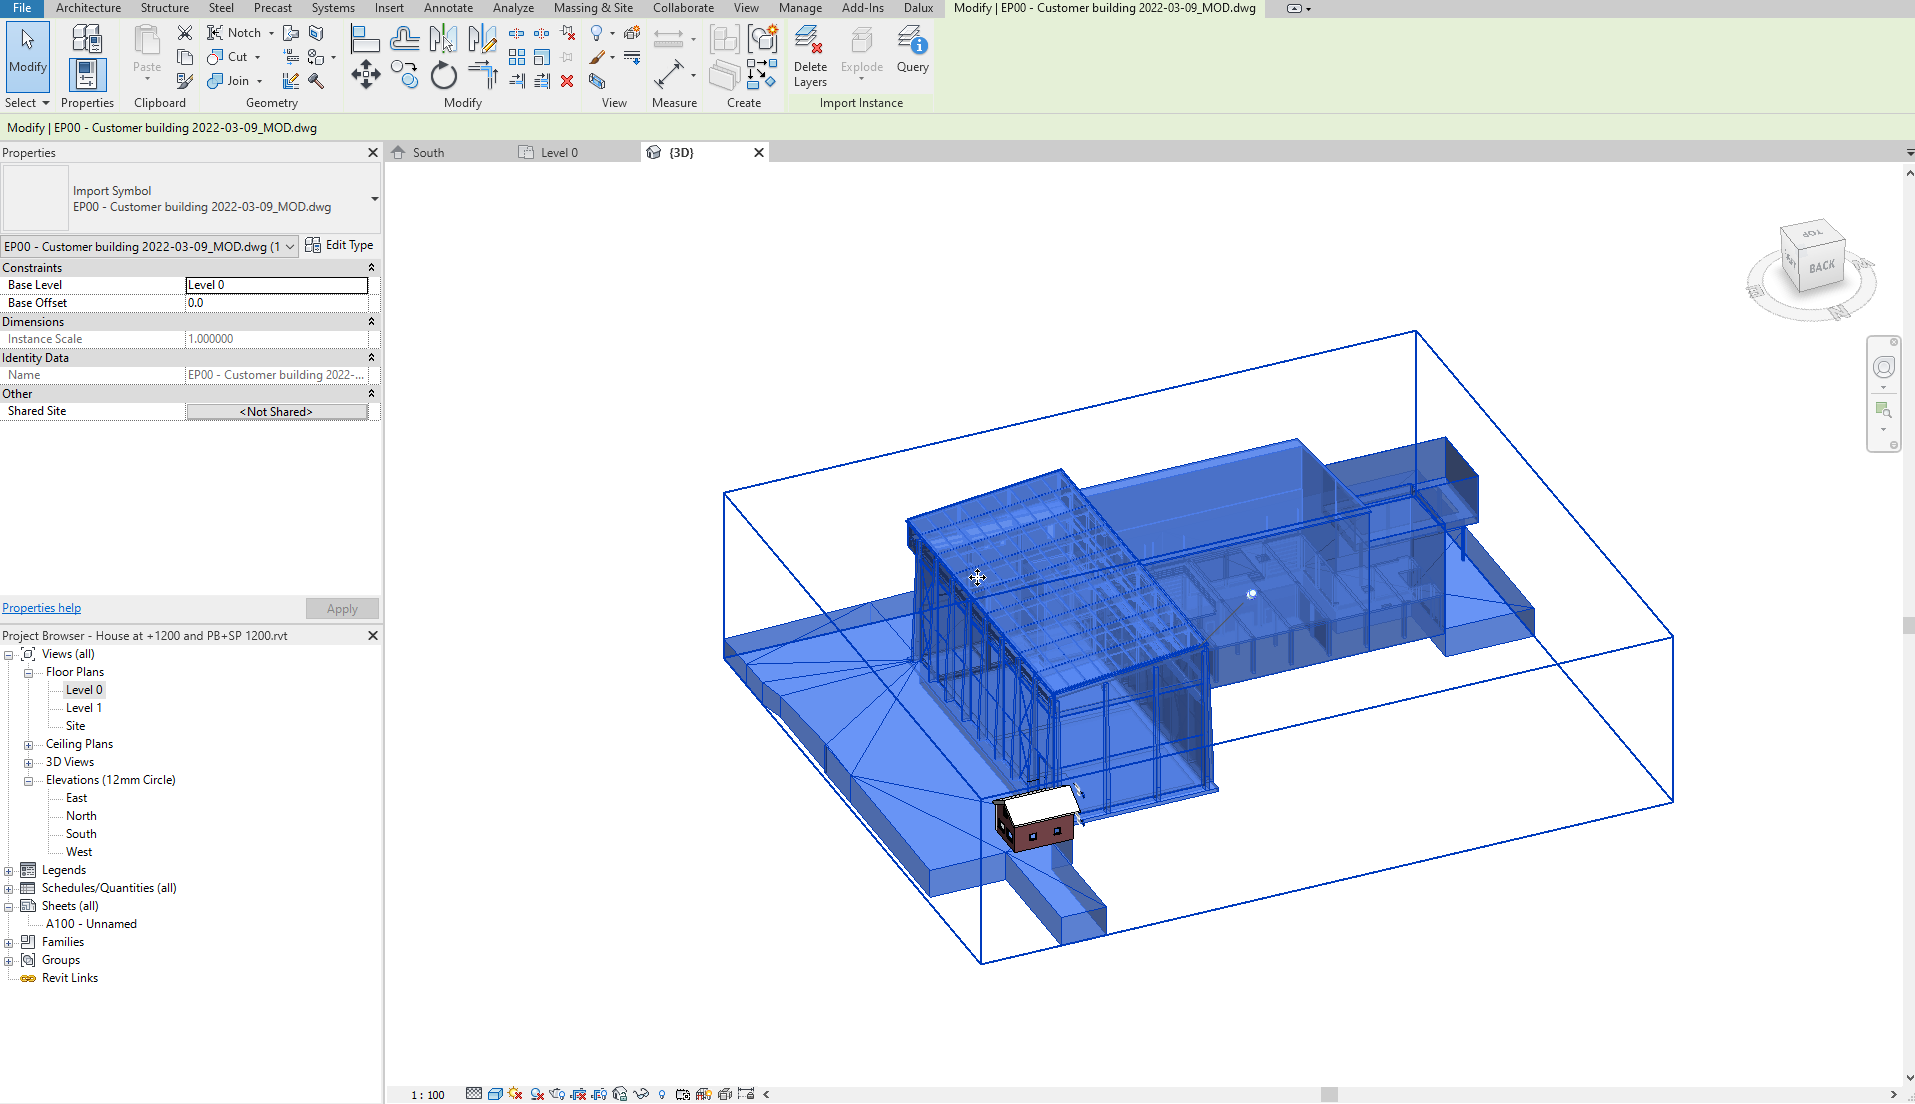1915x1104 pixels.
Task: Activate the Move tool in Modify panel
Action: click(x=365, y=75)
